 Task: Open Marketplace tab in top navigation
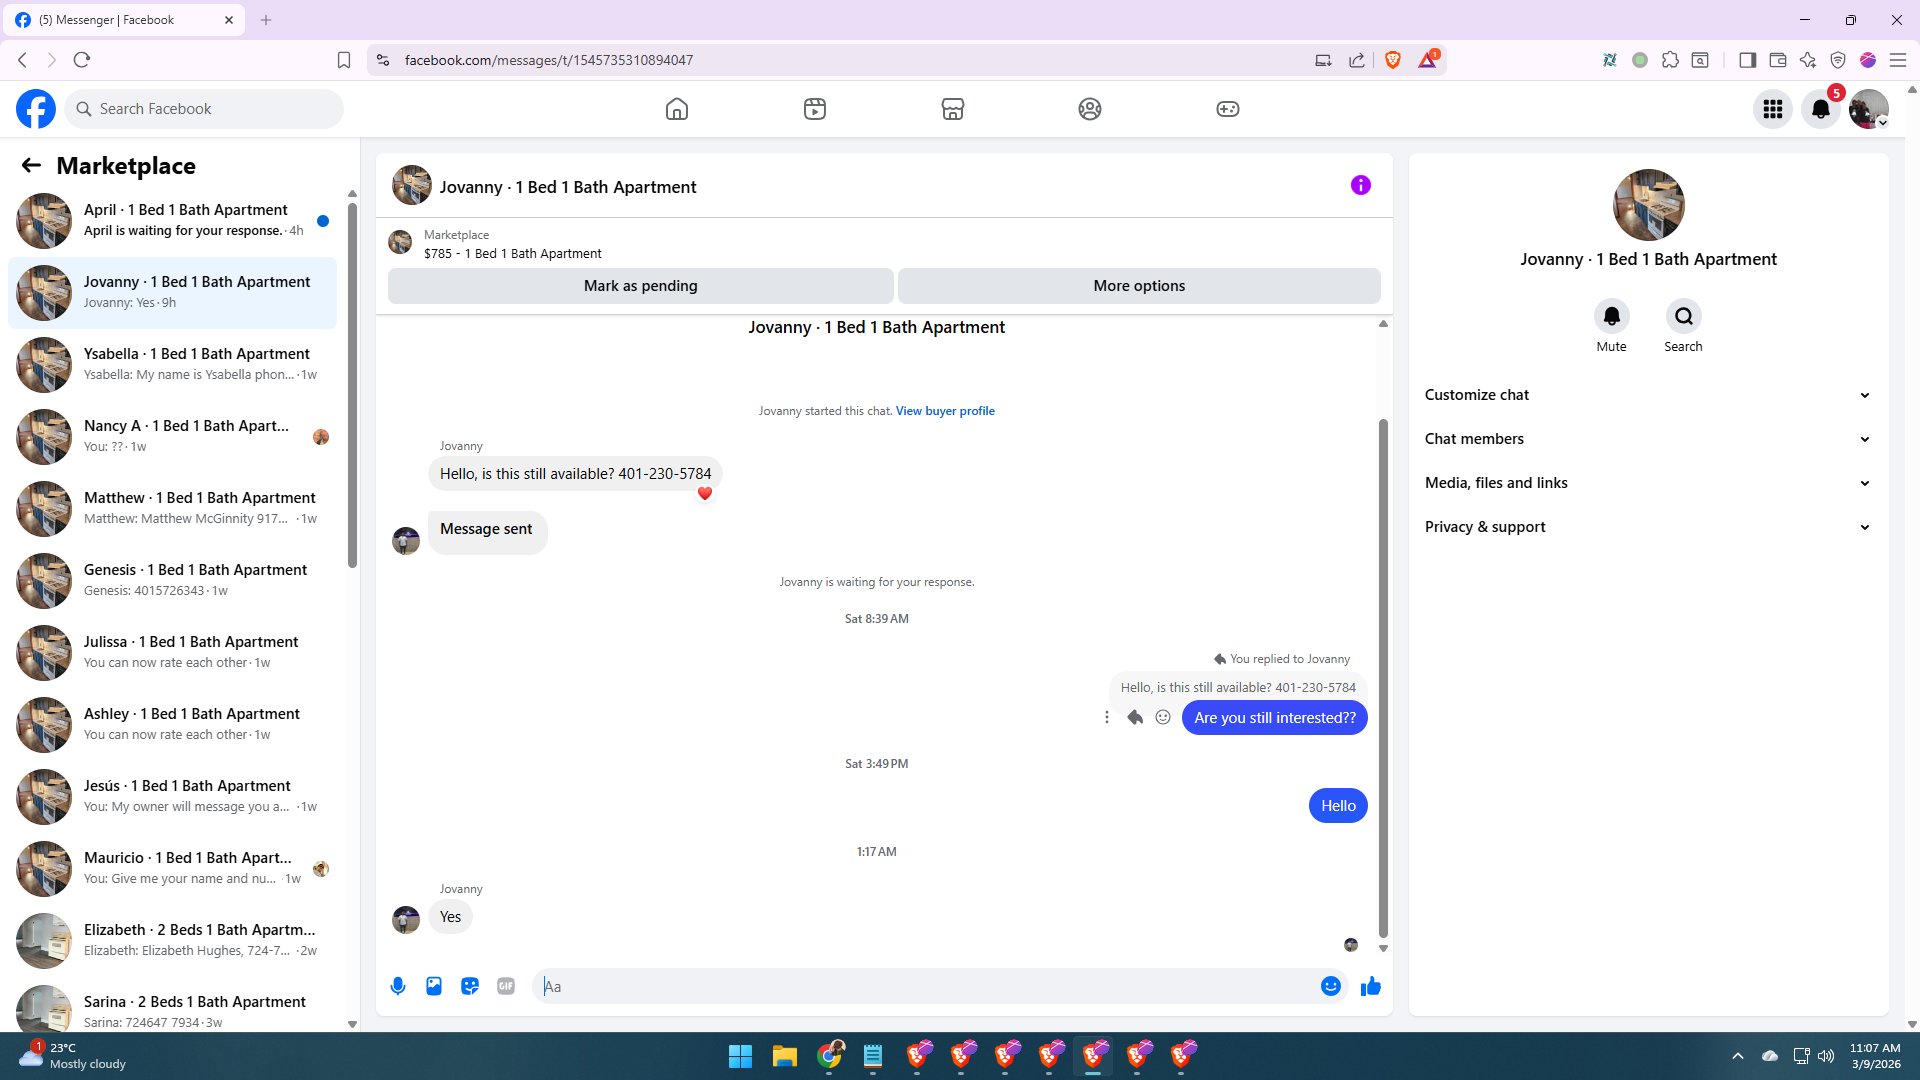952,109
